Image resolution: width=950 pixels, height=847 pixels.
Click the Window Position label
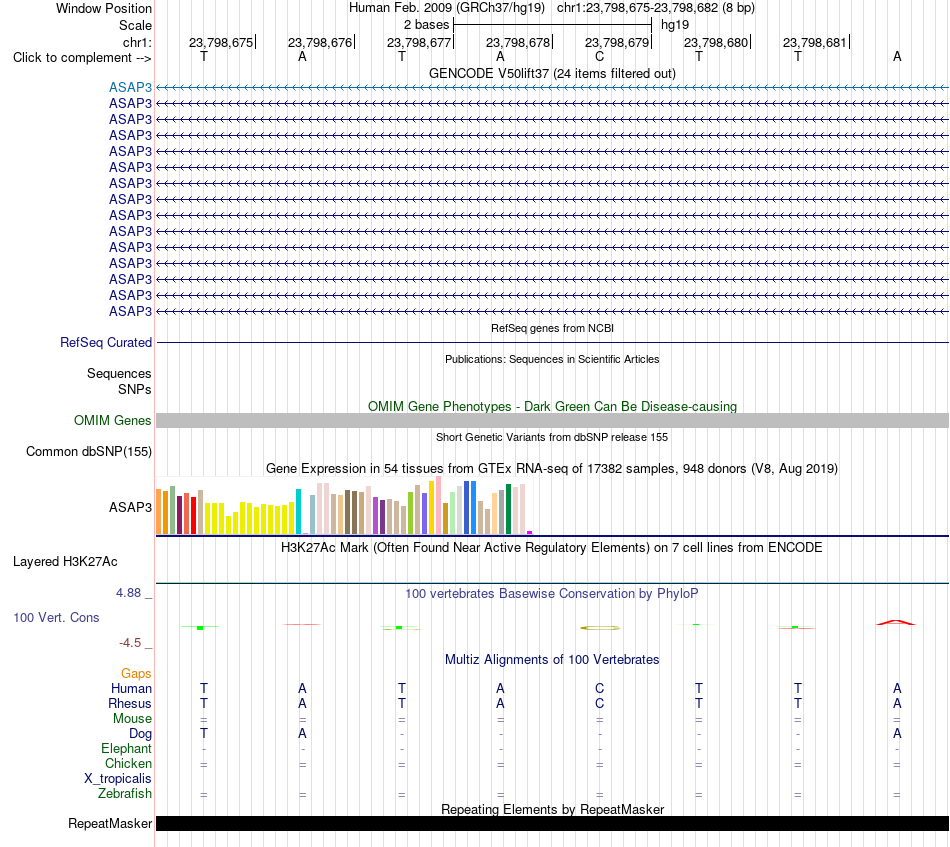(104, 8)
